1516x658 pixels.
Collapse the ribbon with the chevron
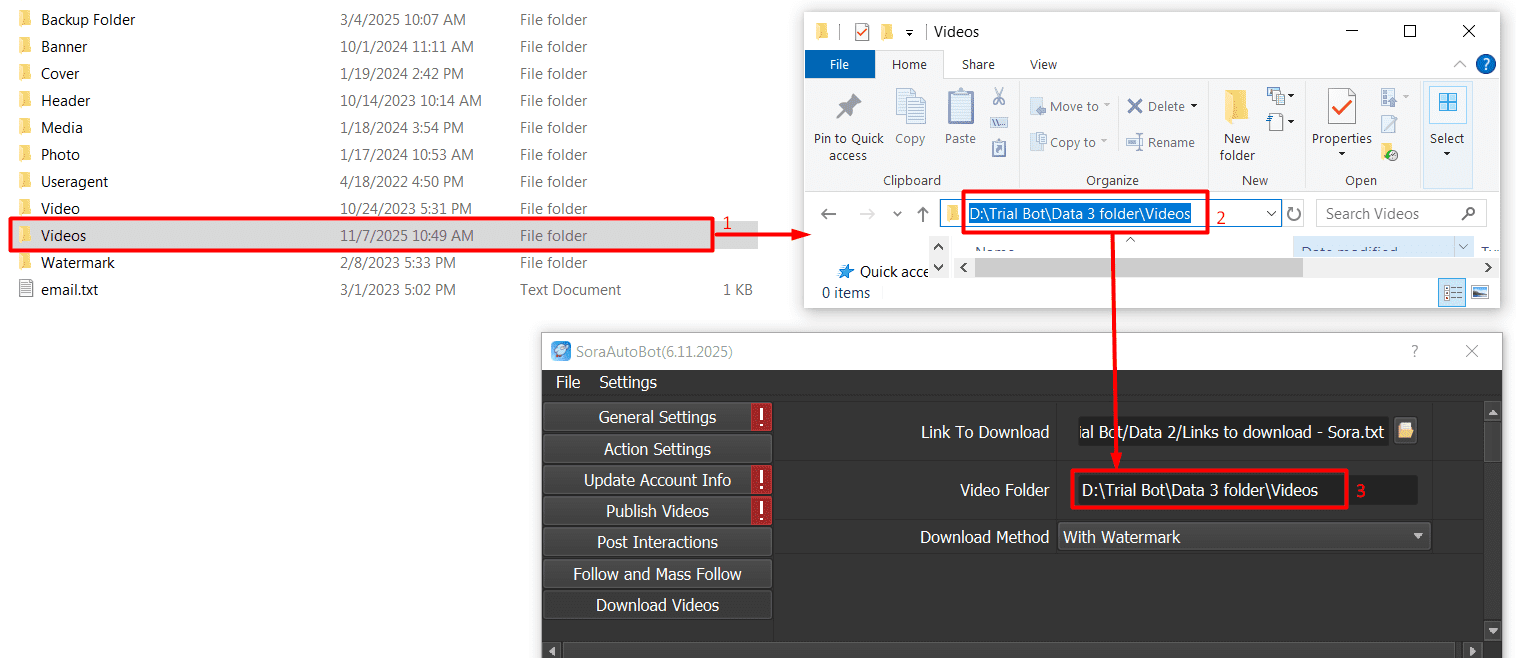tap(1460, 63)
